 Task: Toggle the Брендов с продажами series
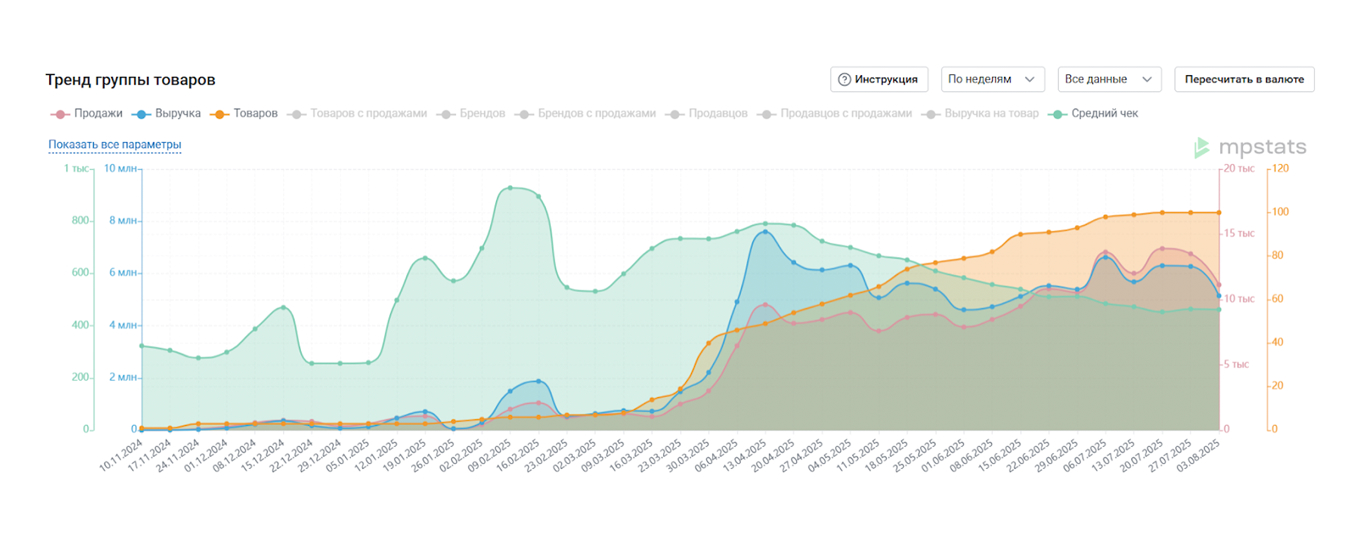pos(596,114)
